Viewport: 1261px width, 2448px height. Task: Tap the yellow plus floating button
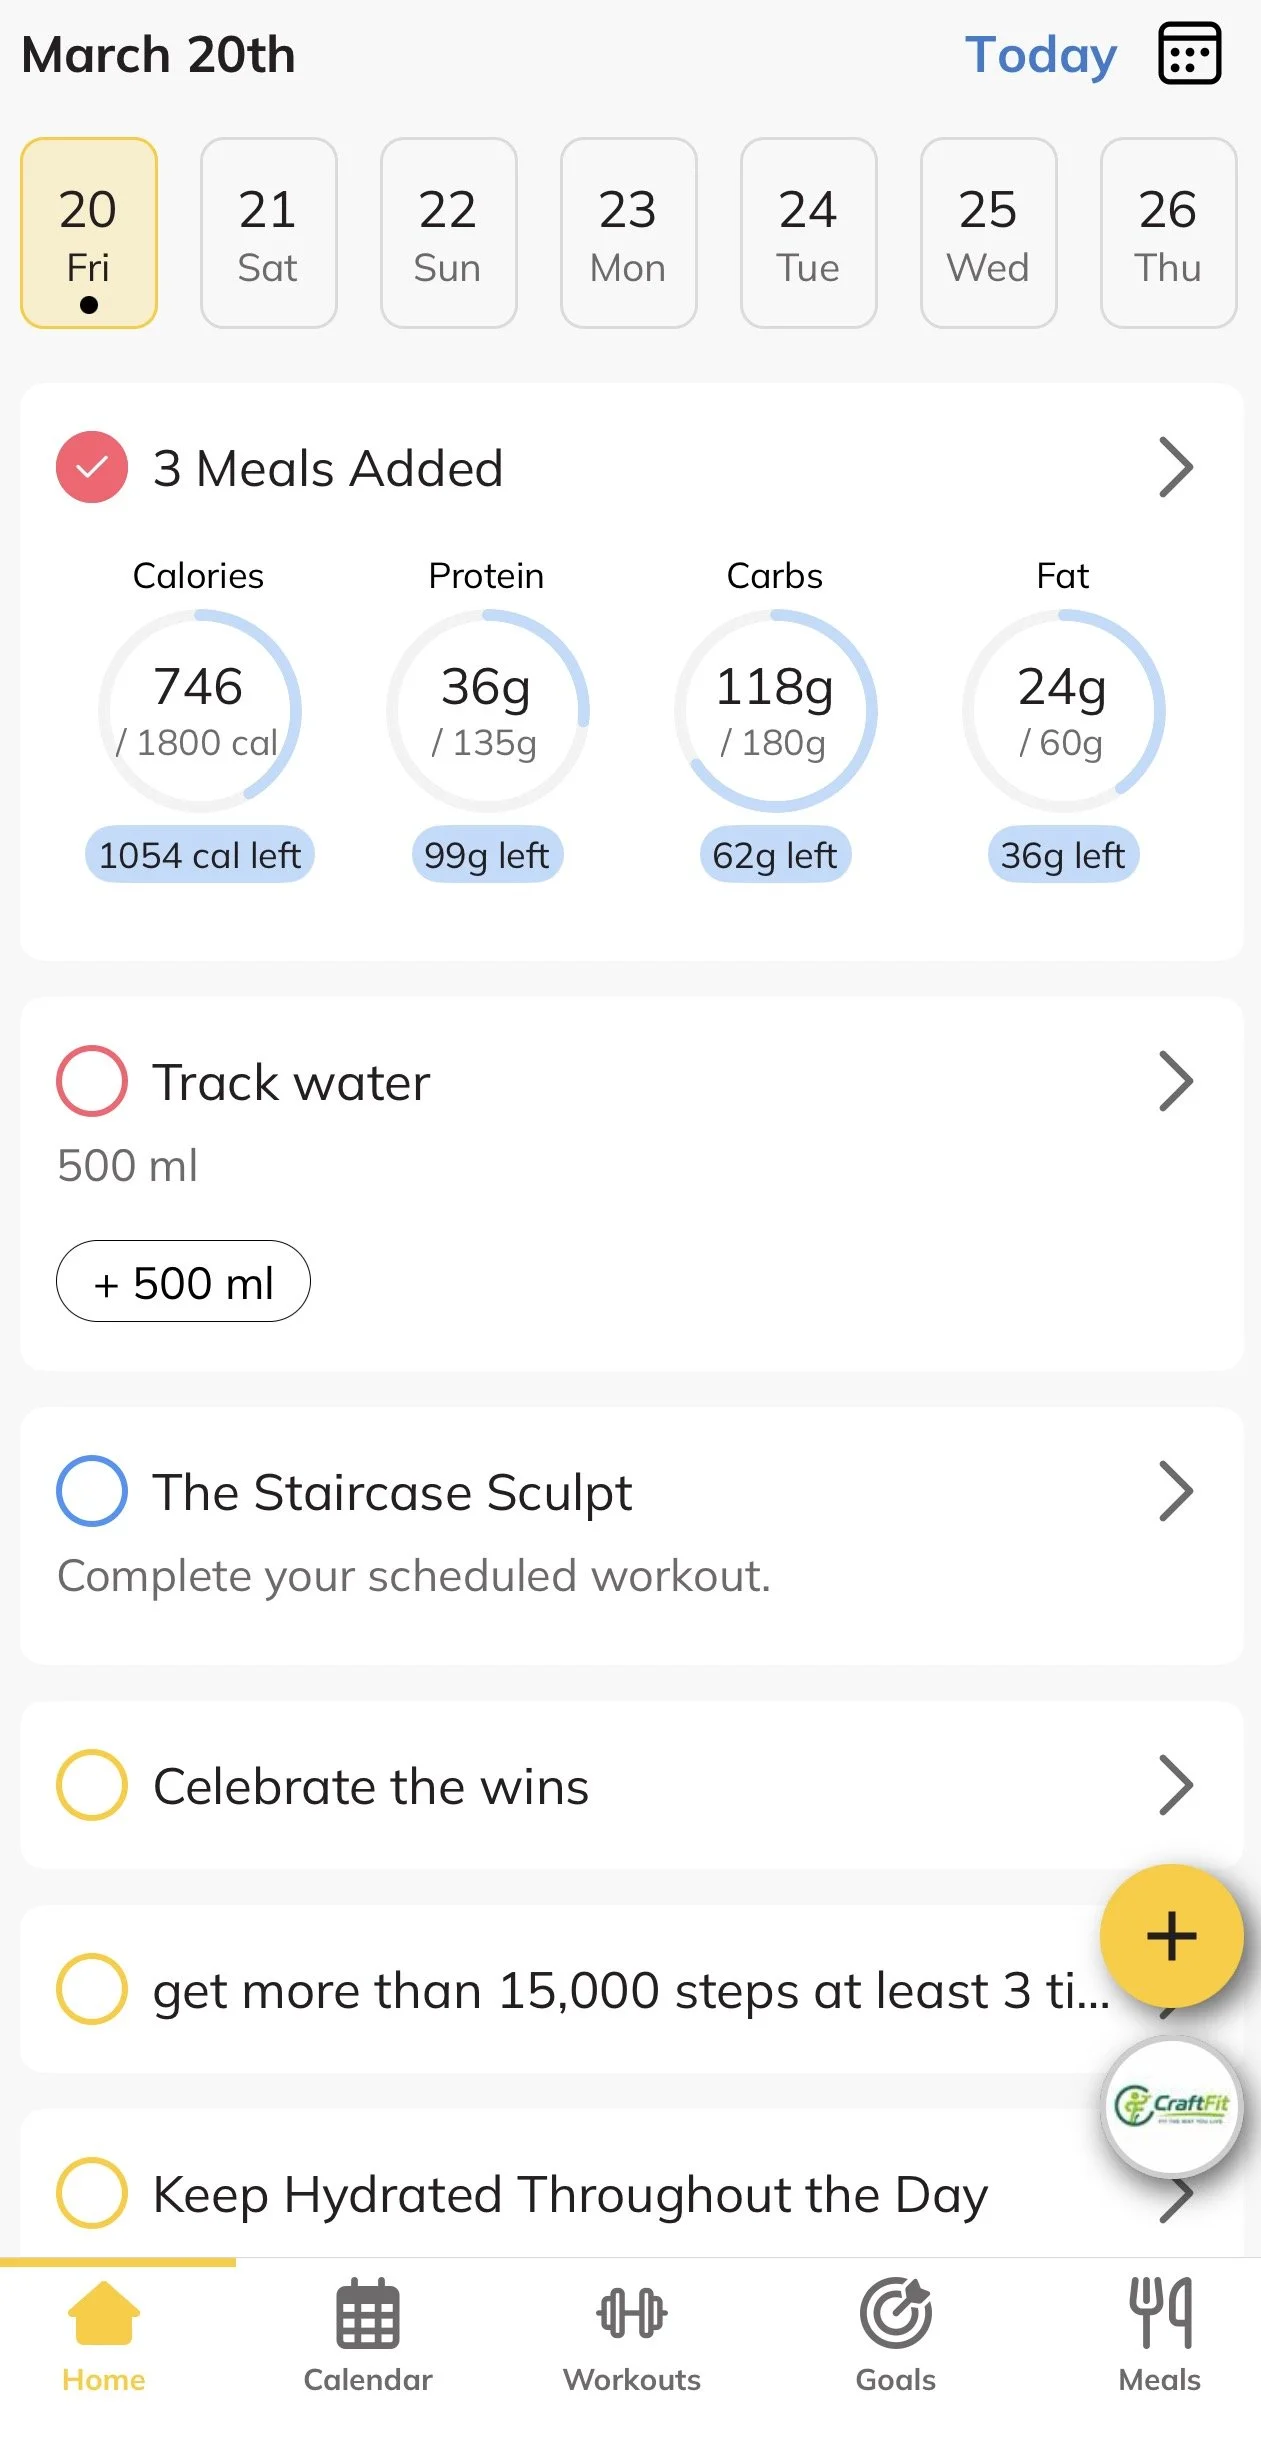(x=1171, y=1935)
